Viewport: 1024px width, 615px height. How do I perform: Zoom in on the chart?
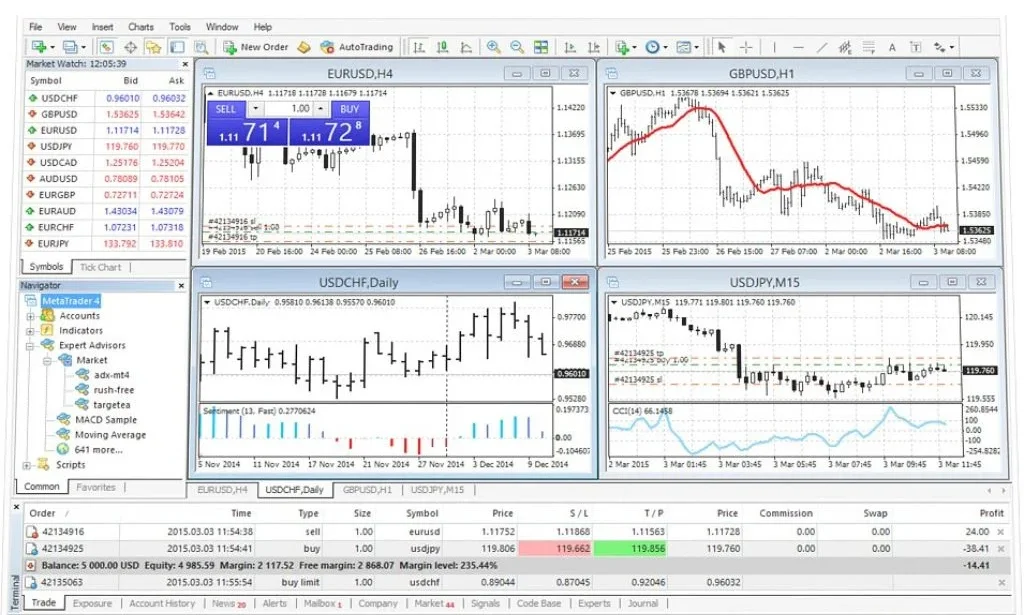pos(493,47)
